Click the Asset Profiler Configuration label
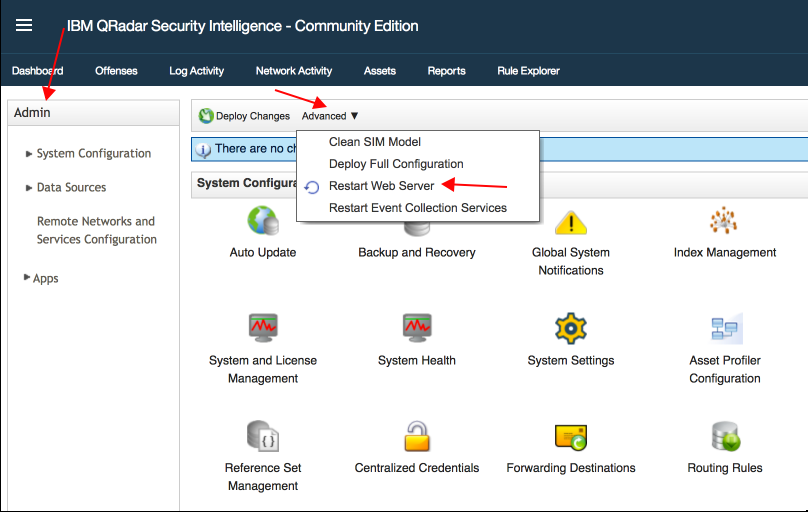This screenshot has height=512, width=808. click(725, 369)
